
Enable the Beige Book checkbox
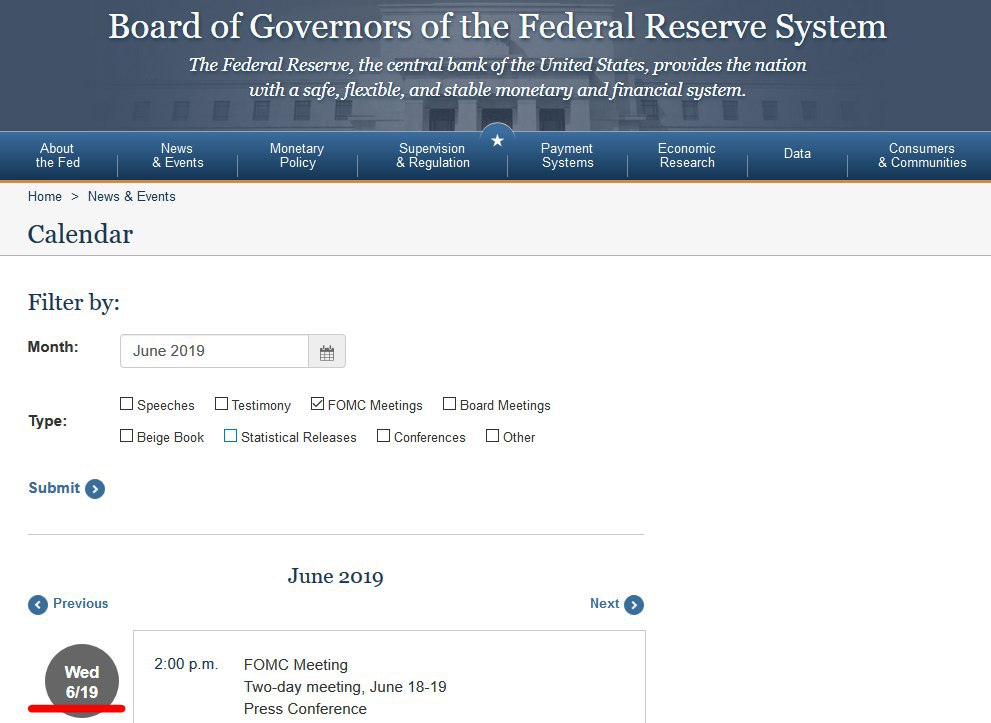126,436
